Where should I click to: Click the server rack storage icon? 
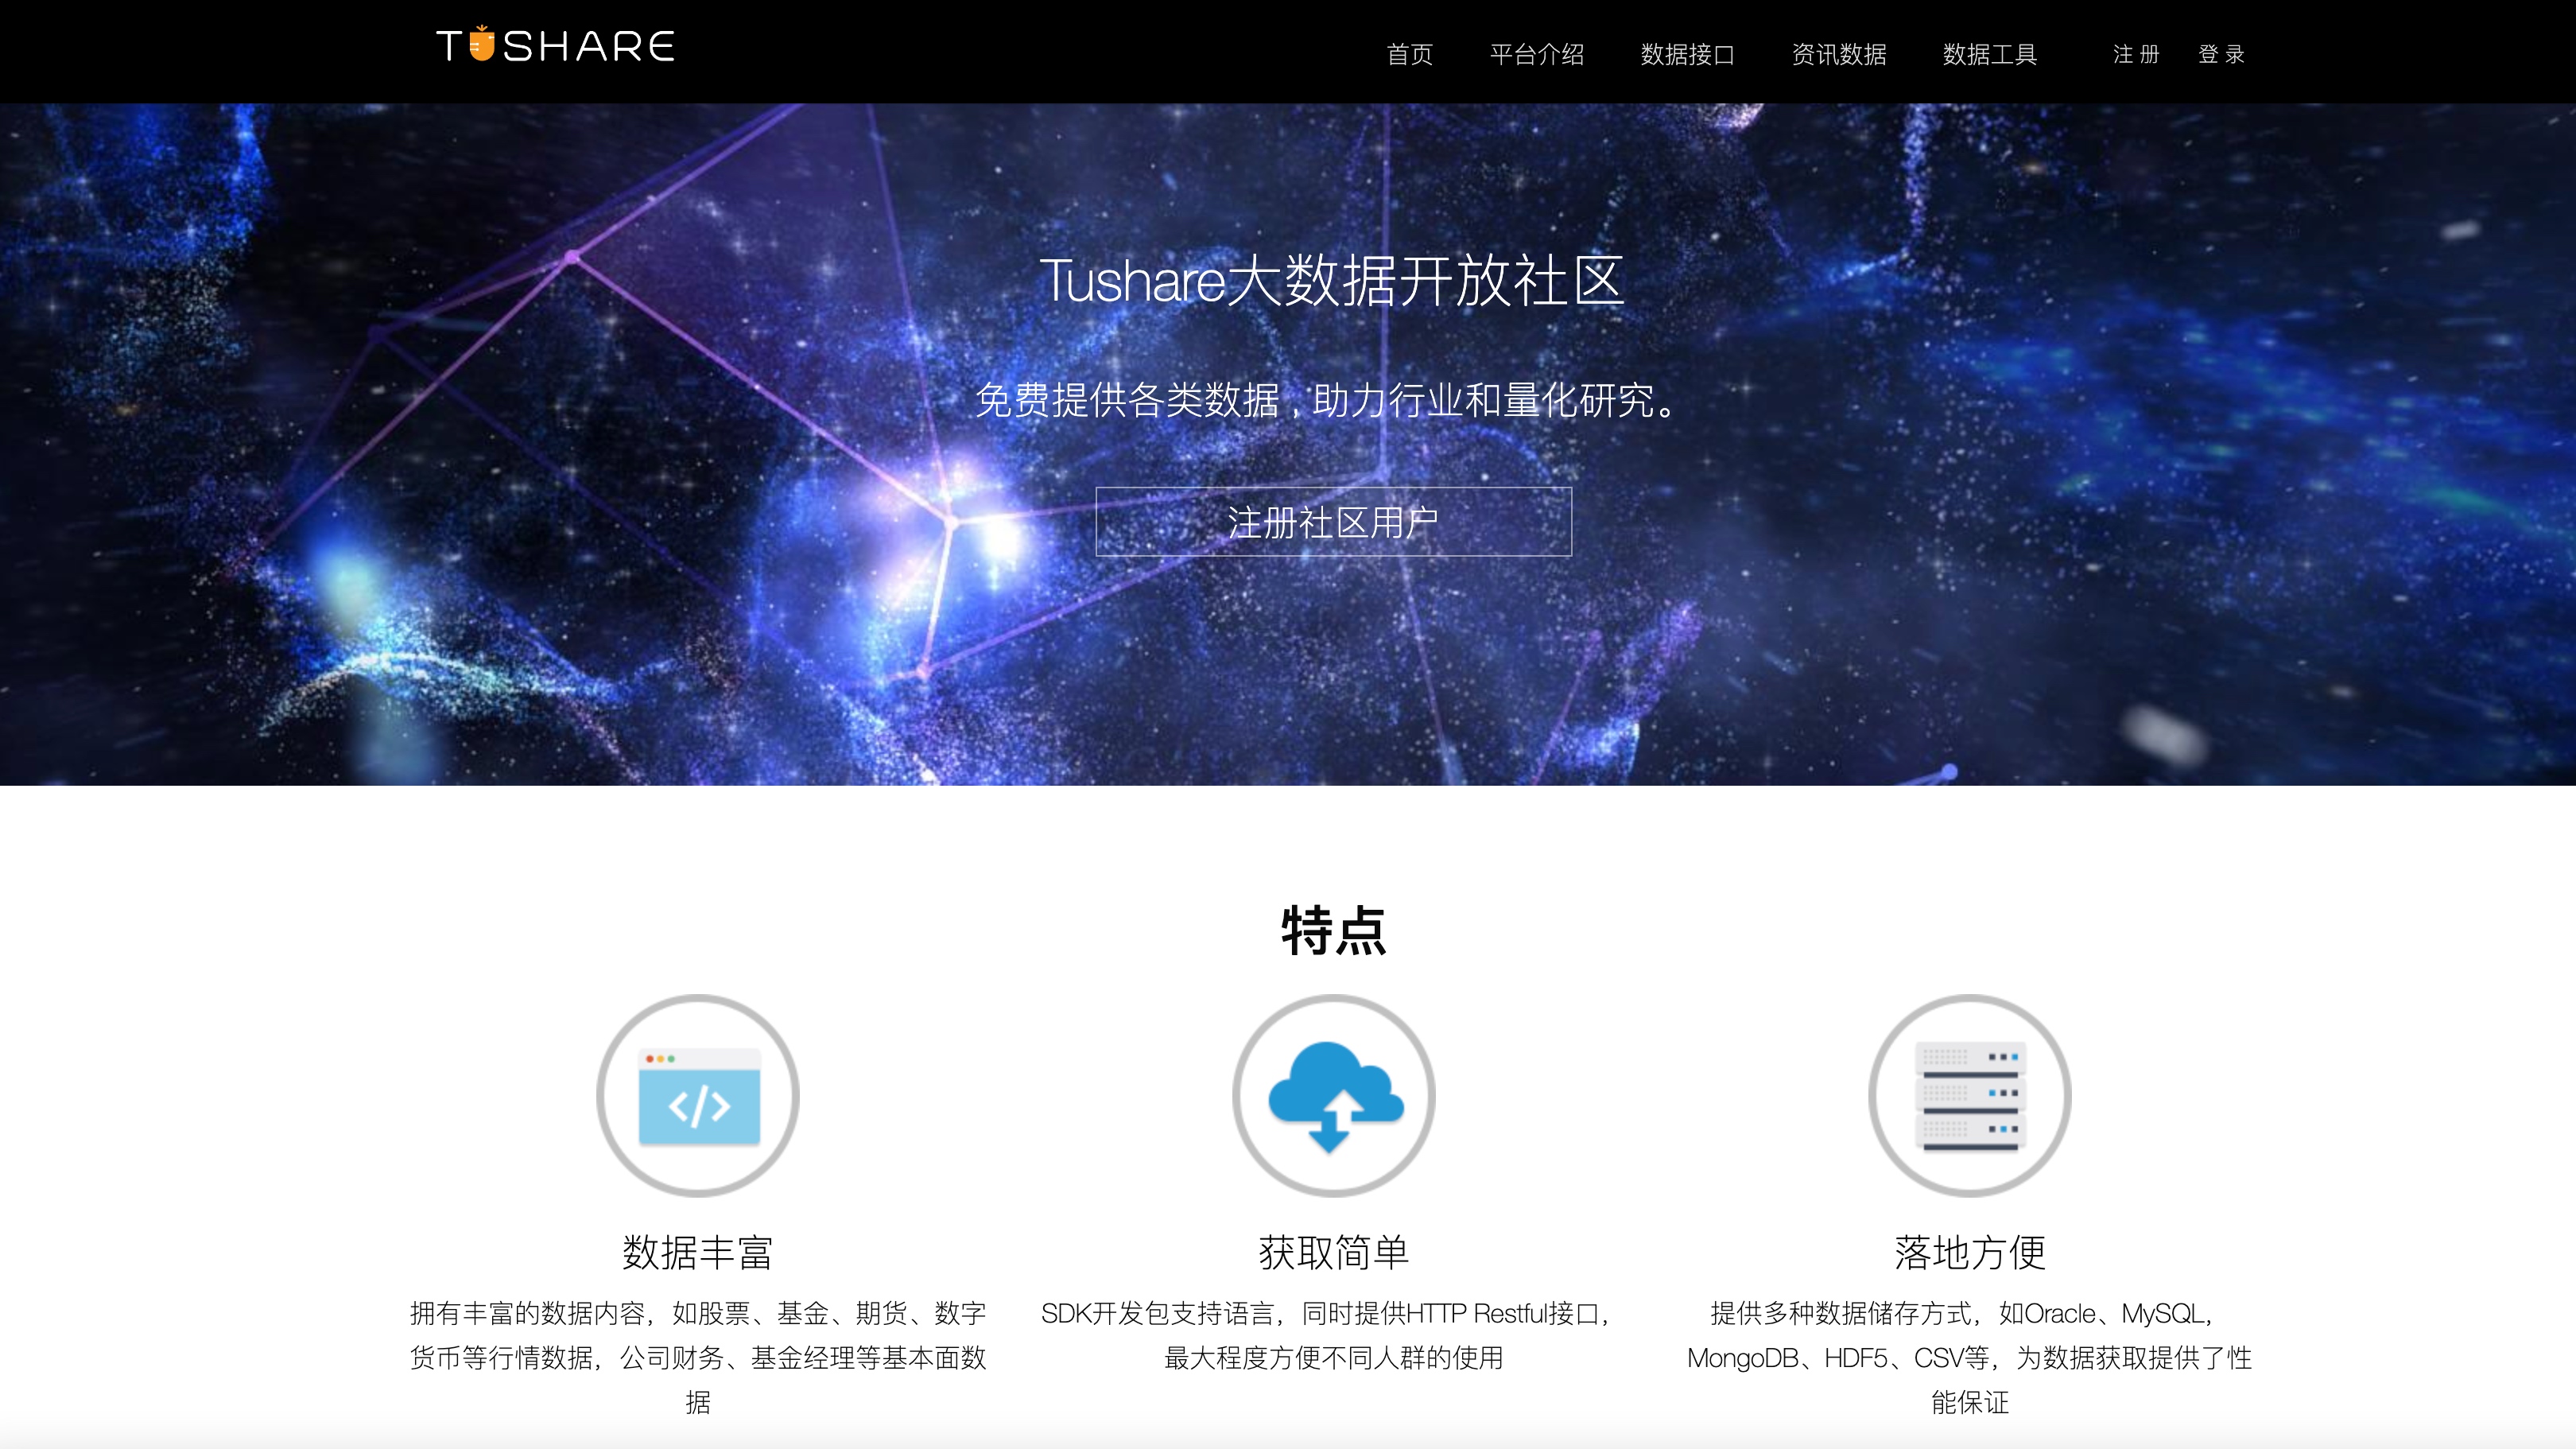point(1969,1096)
